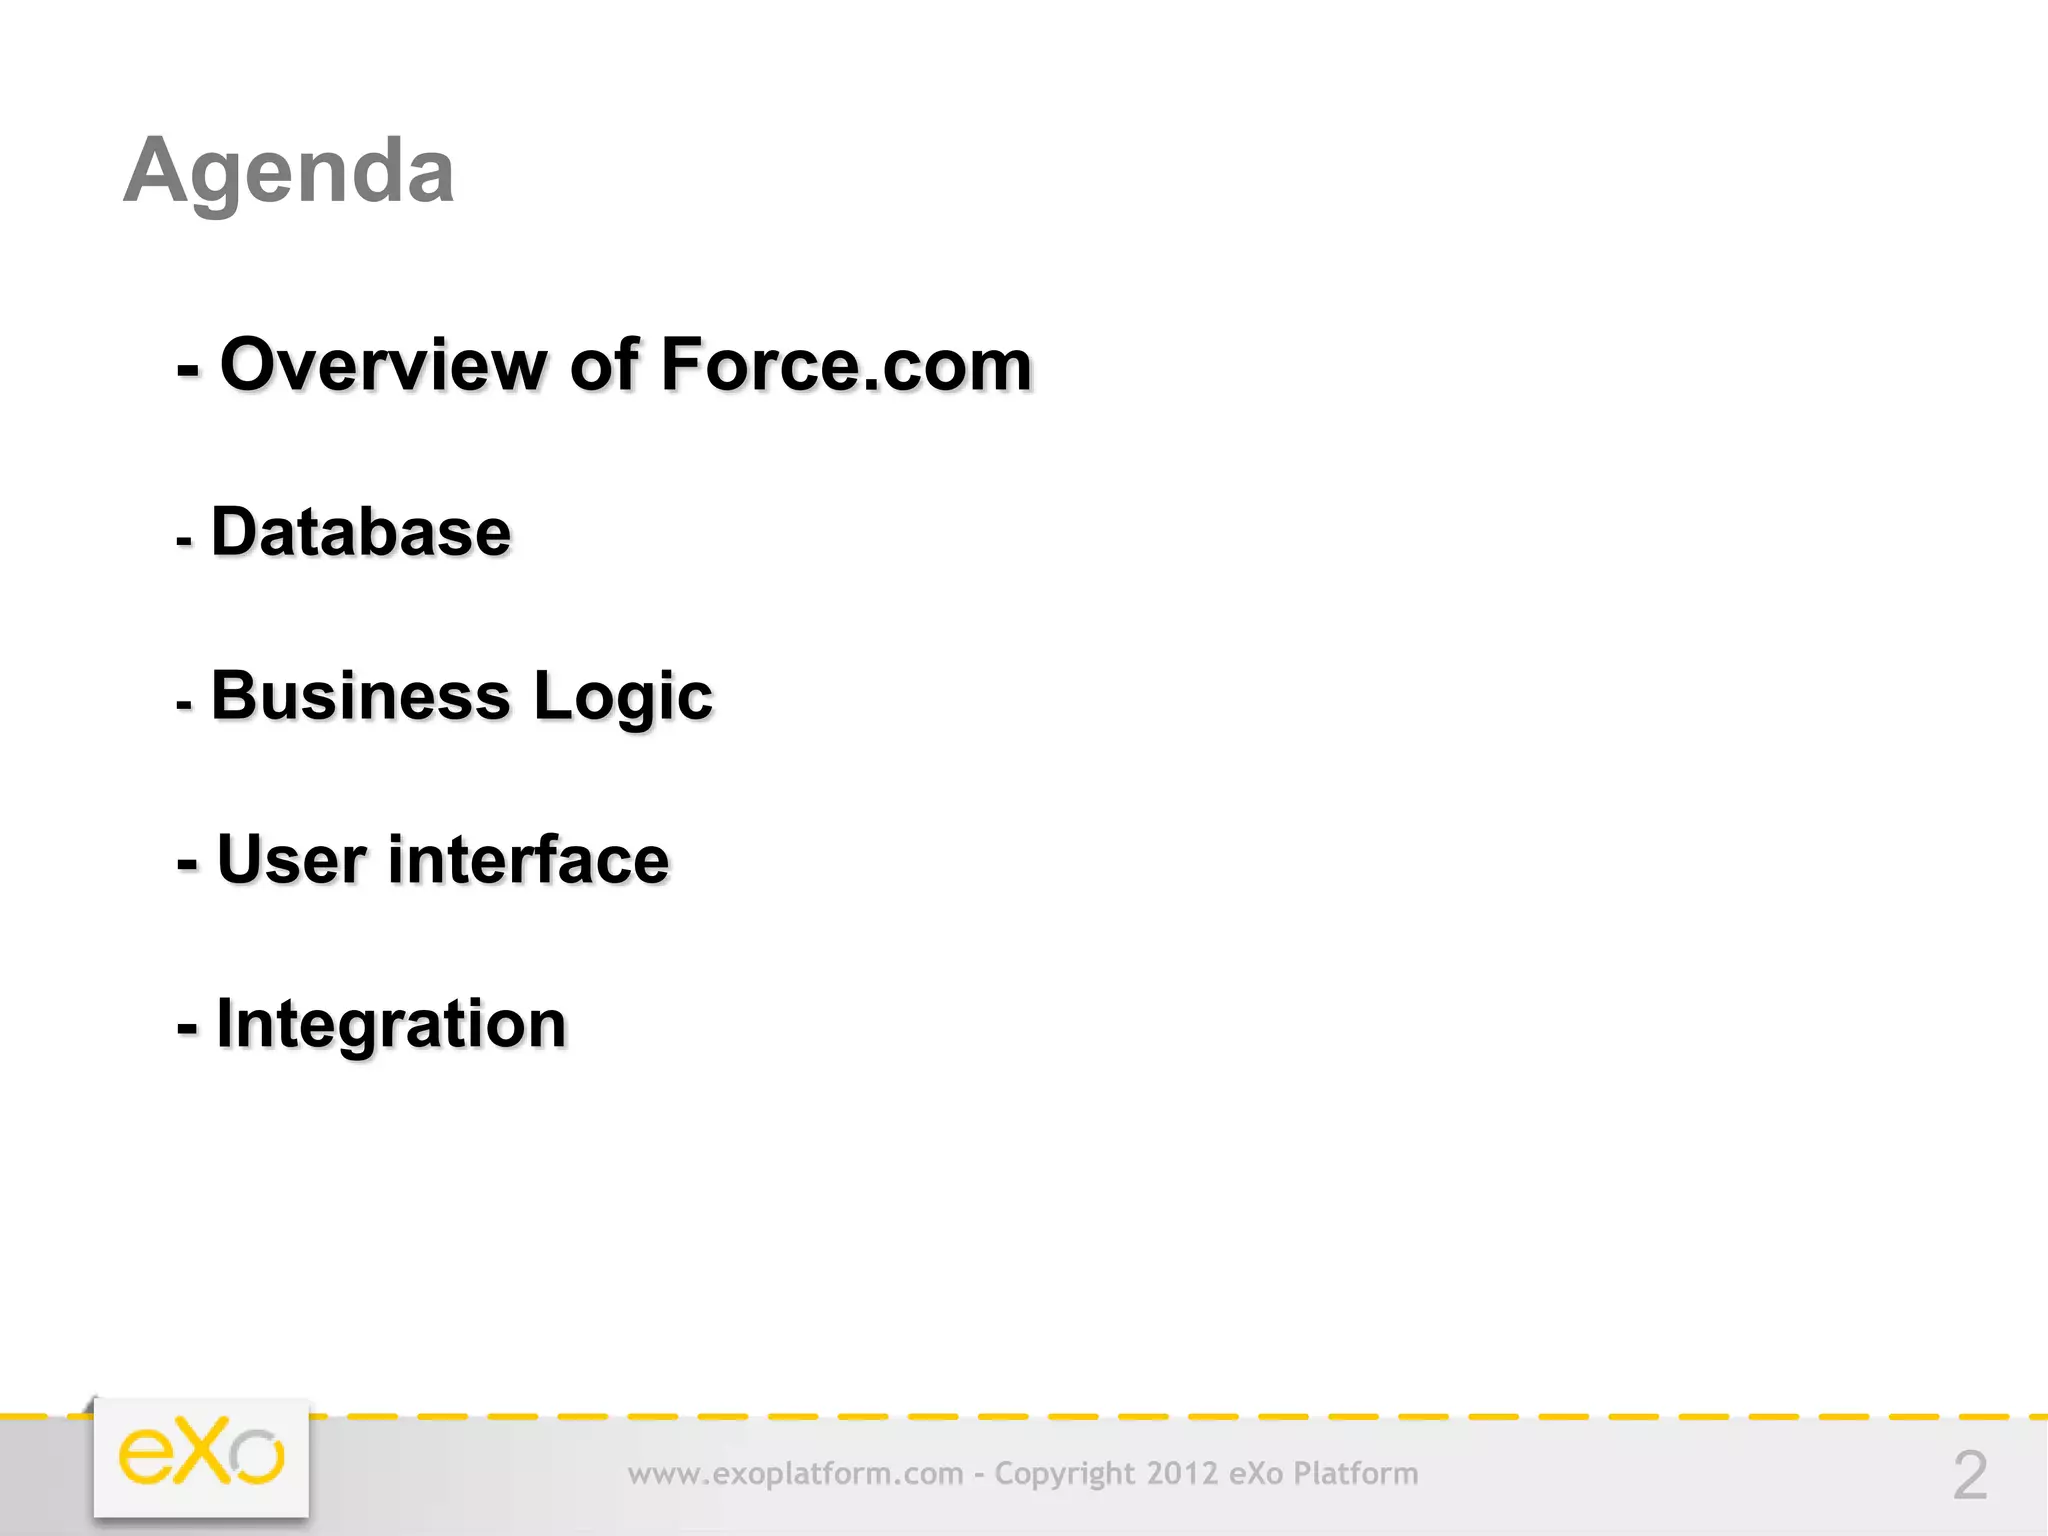Click the eXo logo in the footer
The width and height of the screenshot is (2048, 1536).
[x=201, y=1458]
